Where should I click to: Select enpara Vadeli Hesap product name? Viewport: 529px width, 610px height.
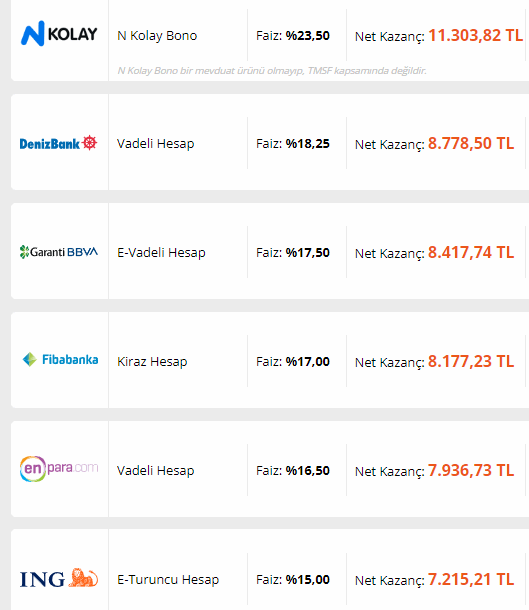(156, 471)
